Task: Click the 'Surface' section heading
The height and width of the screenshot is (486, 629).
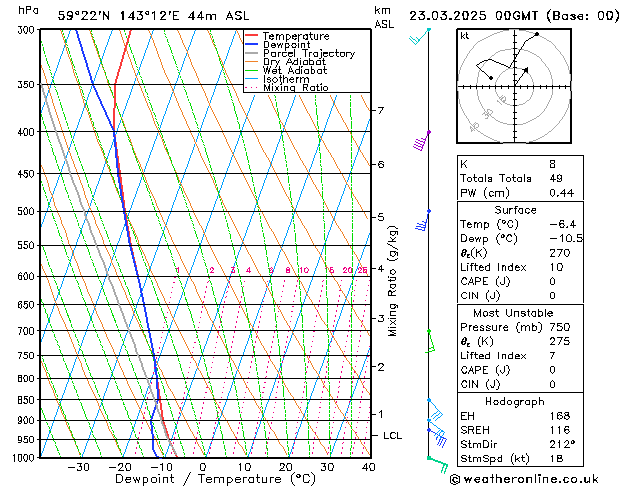Action: (x=515, y=210)
